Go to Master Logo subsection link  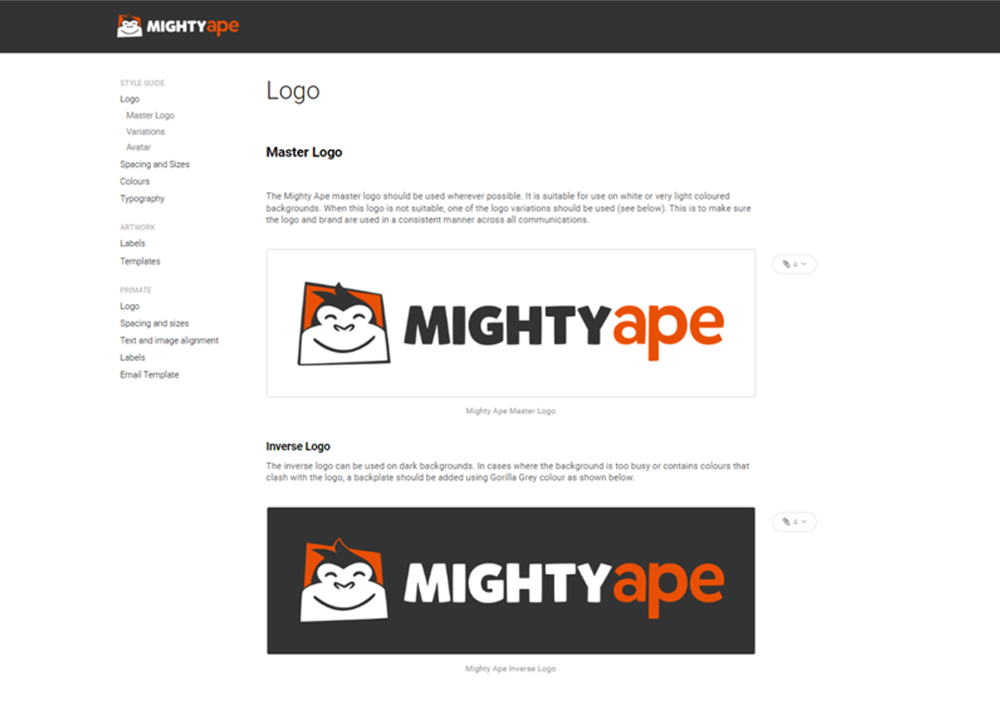[x=150, y=115]
